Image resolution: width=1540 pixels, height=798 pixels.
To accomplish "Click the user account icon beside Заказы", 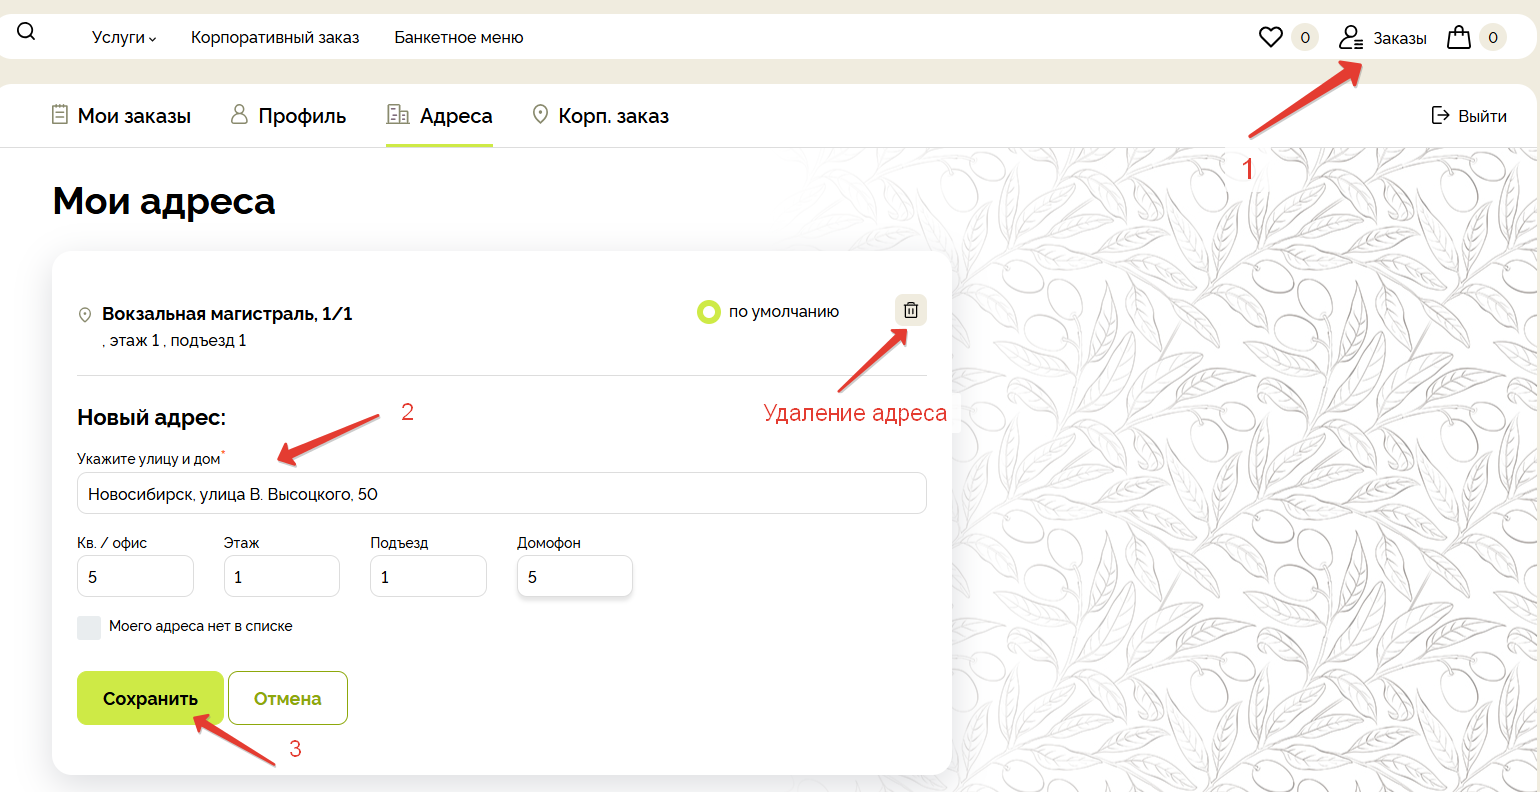I will point(1351,38).
